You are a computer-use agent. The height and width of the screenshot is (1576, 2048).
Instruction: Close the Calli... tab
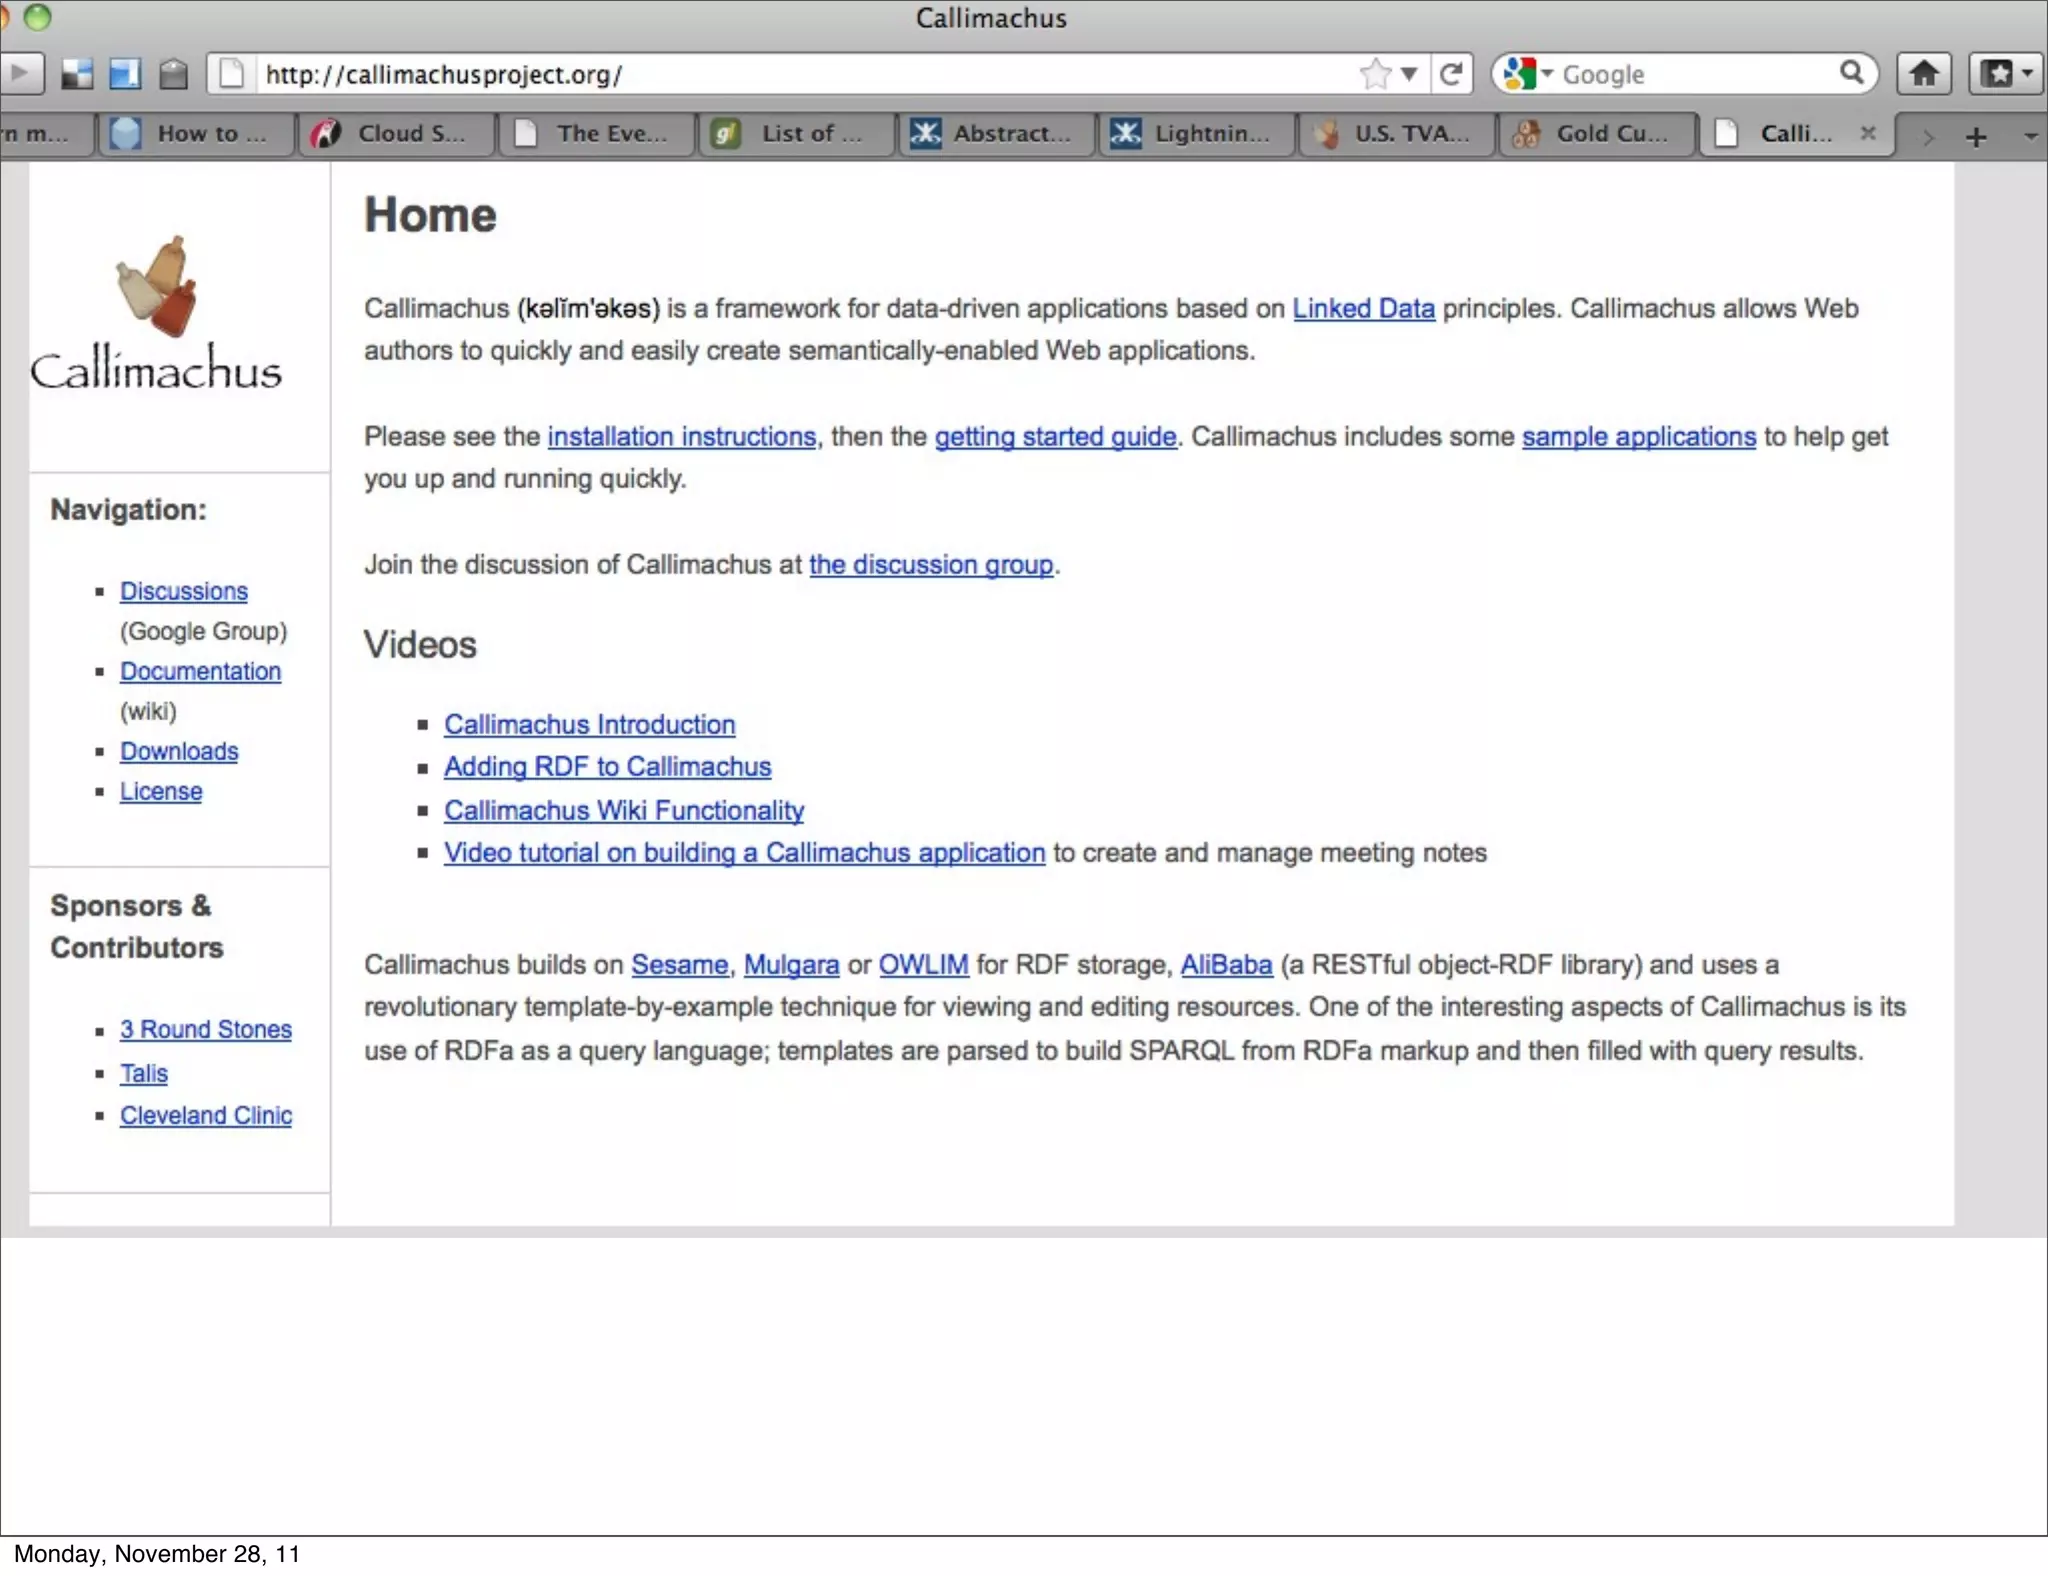1867,133
